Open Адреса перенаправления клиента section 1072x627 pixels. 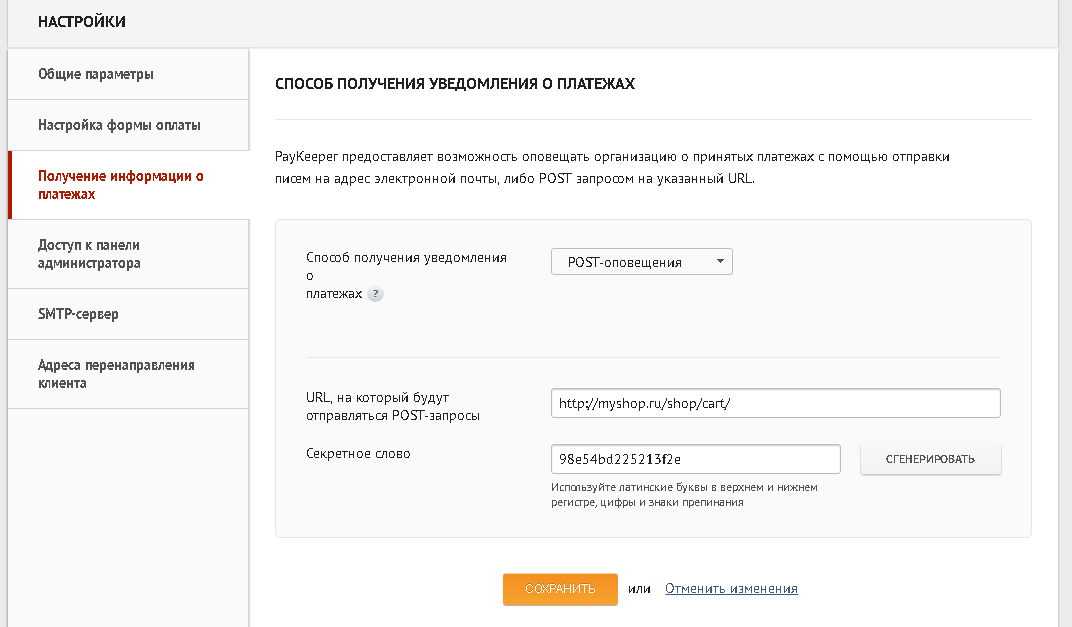click(116, 374)
